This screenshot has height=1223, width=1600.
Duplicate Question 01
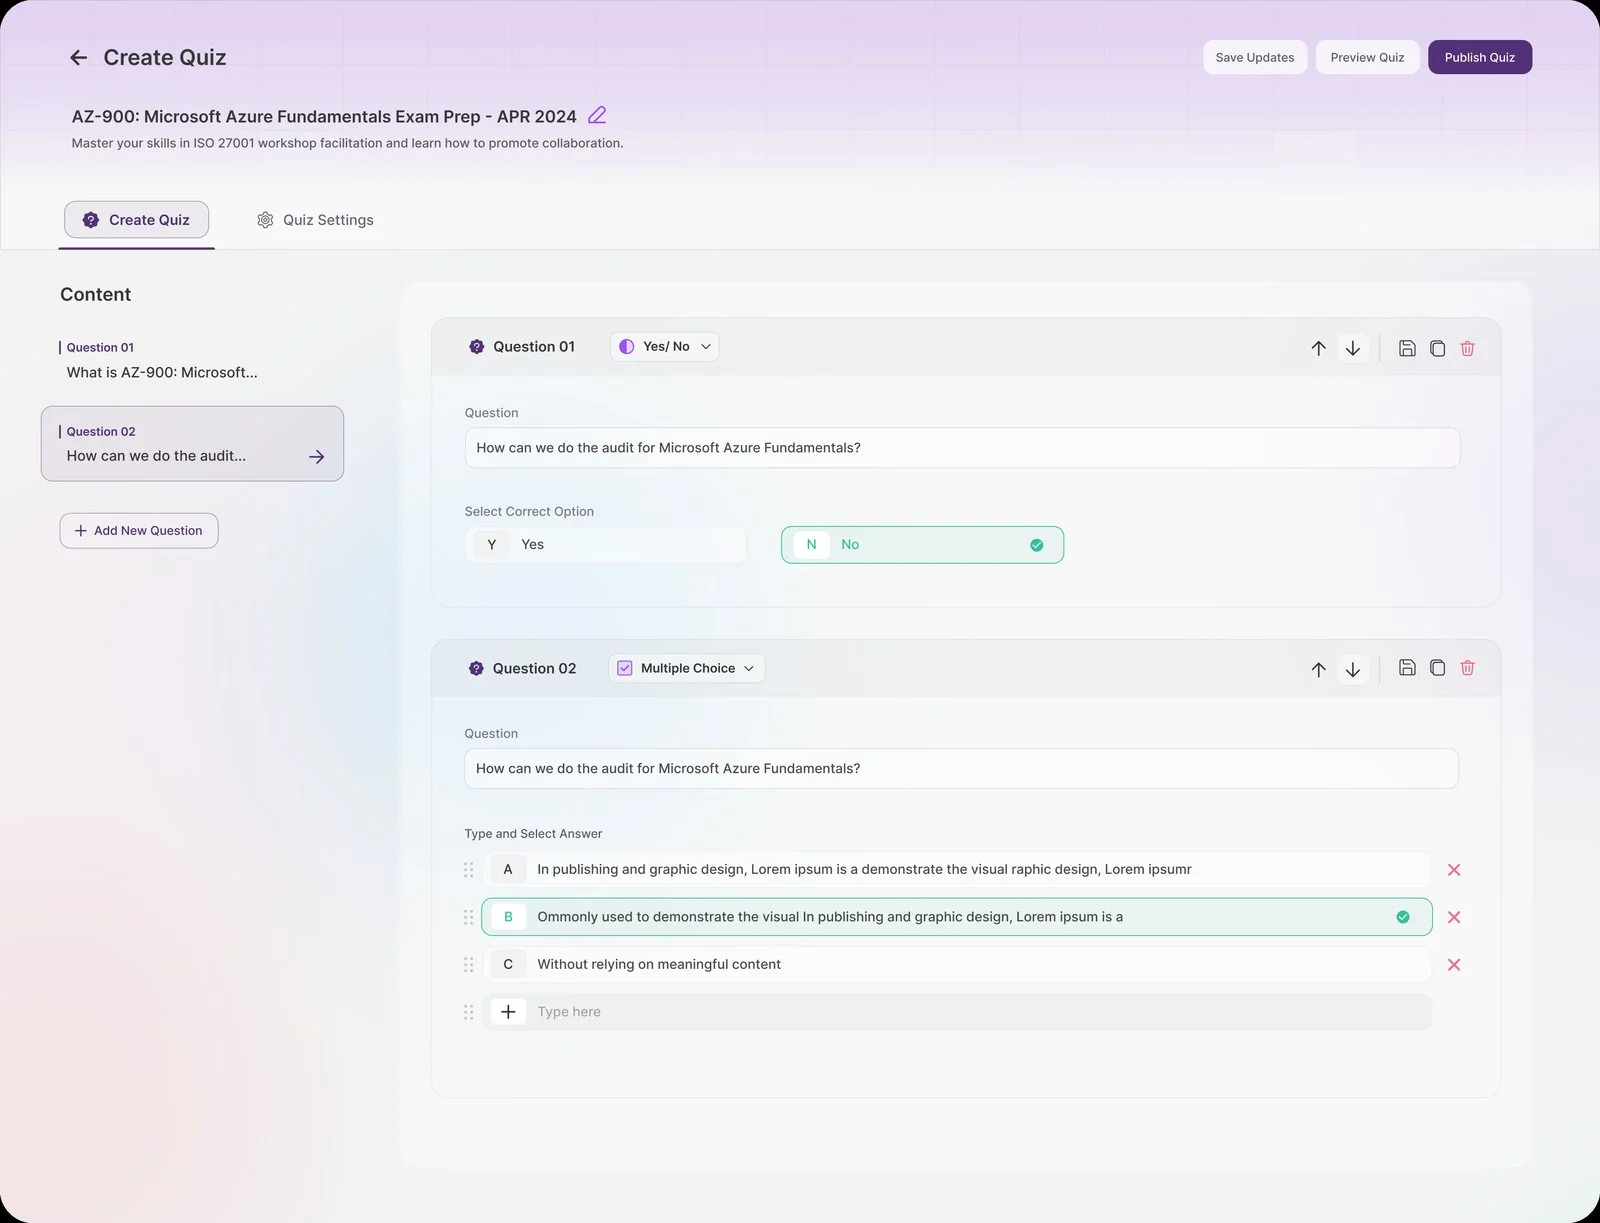pyautogui.click(x=1437, y=348)
